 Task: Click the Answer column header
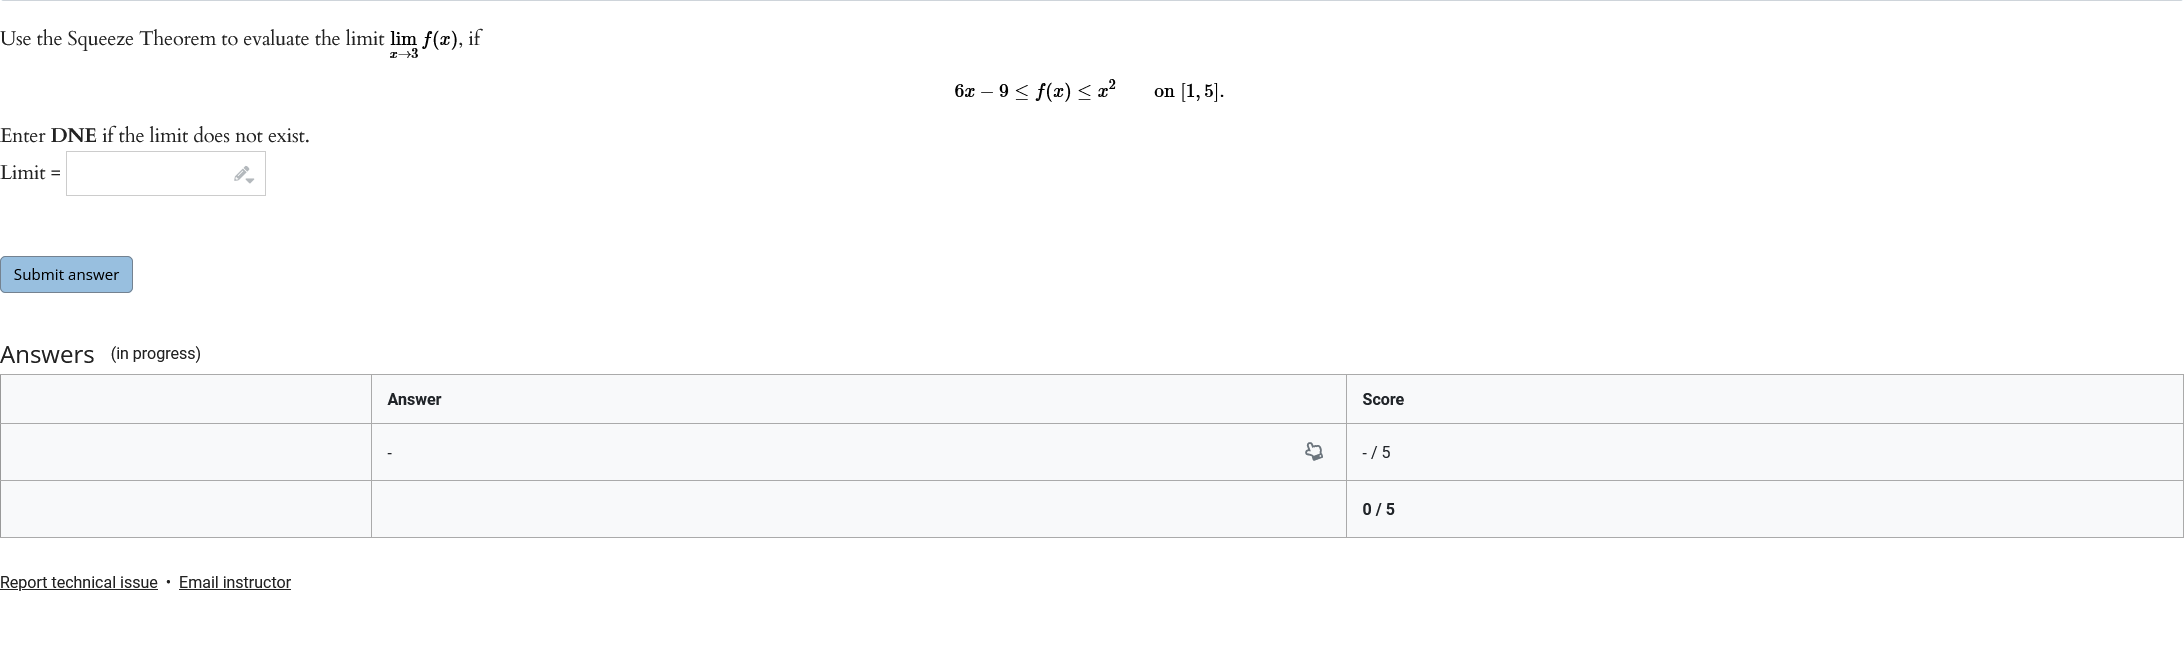(x=414, y=399)
